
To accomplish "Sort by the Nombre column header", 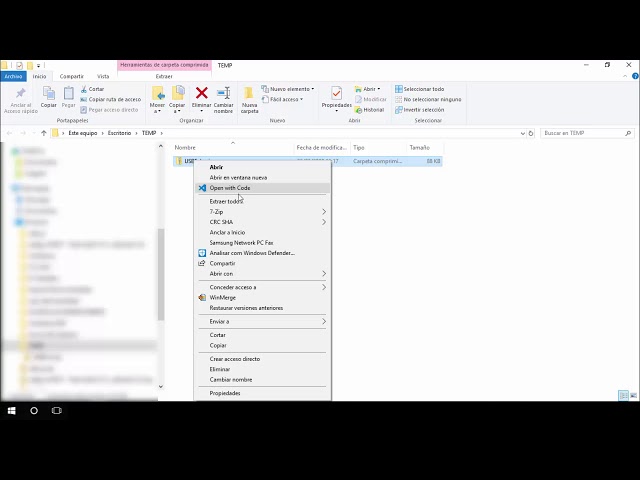I will (233, 147).
